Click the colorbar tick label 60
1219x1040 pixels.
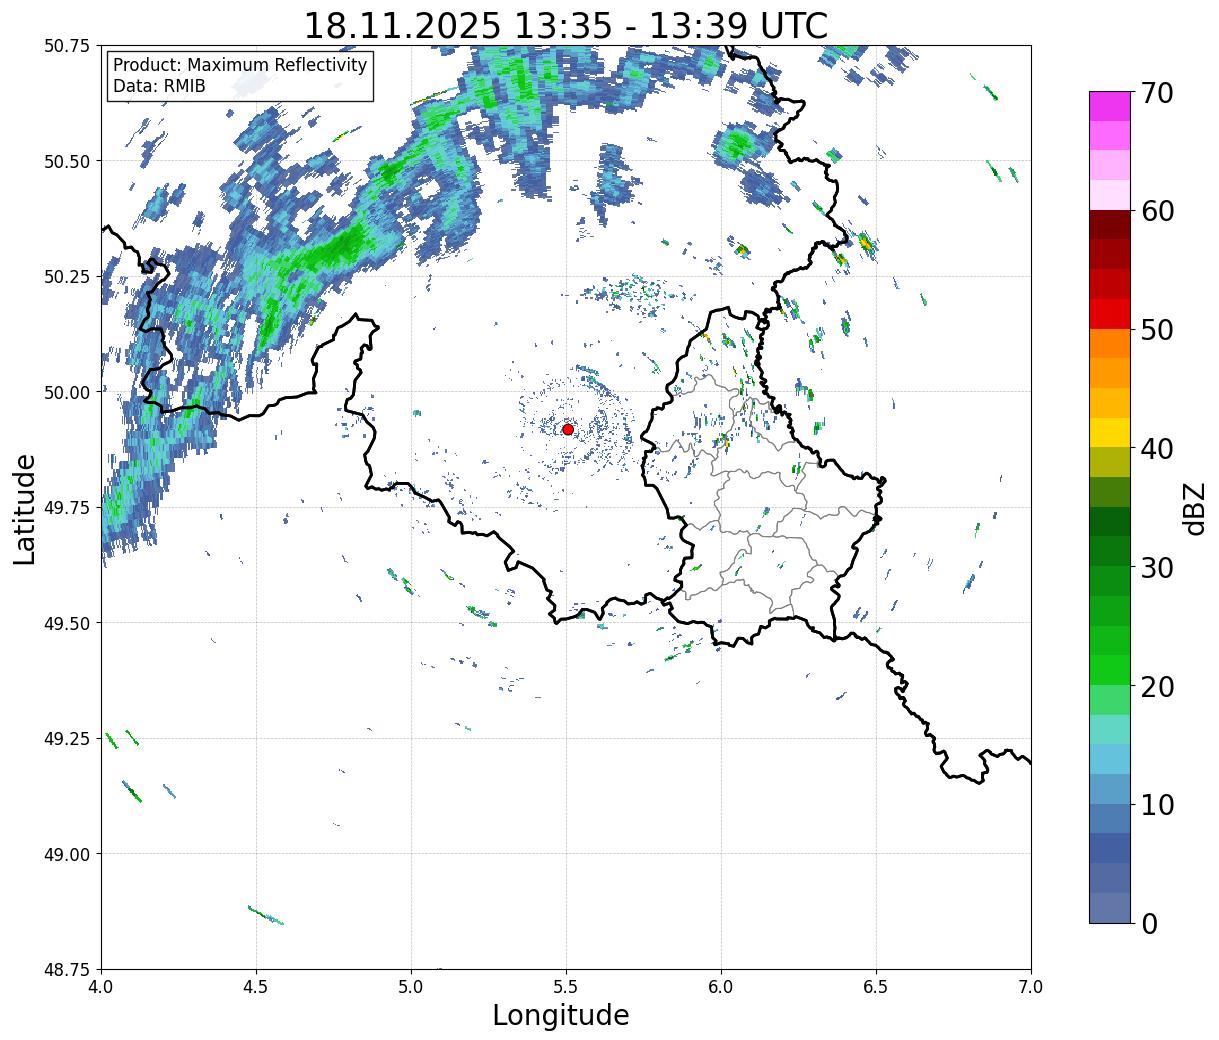point(1157,211)
